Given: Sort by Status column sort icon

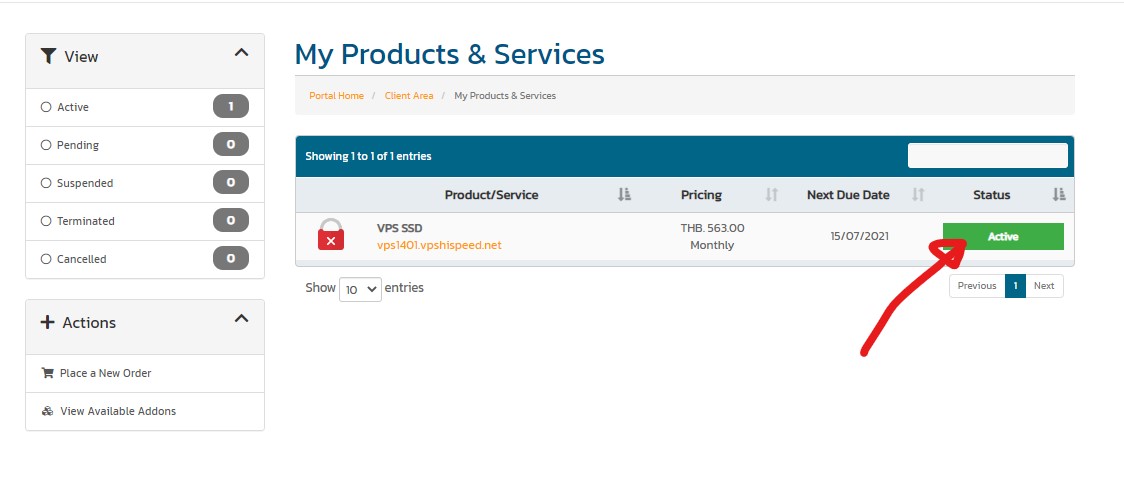Looking at the screenshot, I should (1059, 194).
